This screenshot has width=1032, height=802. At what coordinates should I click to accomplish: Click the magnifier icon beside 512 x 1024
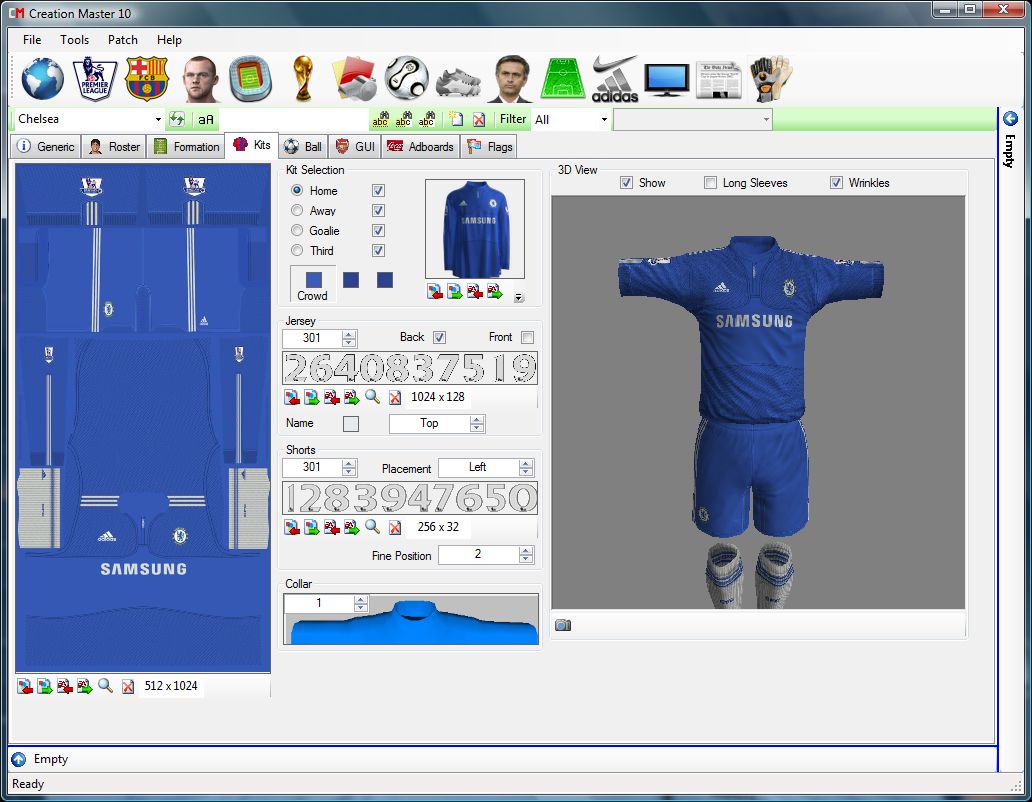[105, 686]
